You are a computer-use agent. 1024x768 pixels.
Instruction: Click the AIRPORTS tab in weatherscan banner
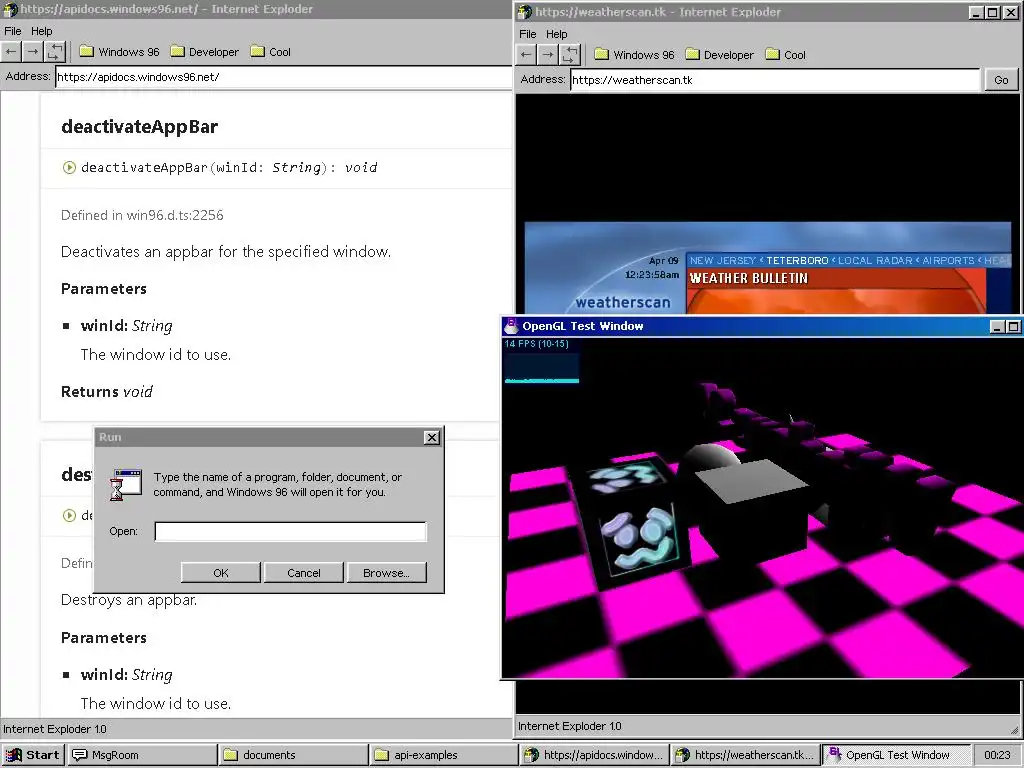pyautogui.click(x=948, y=261)
